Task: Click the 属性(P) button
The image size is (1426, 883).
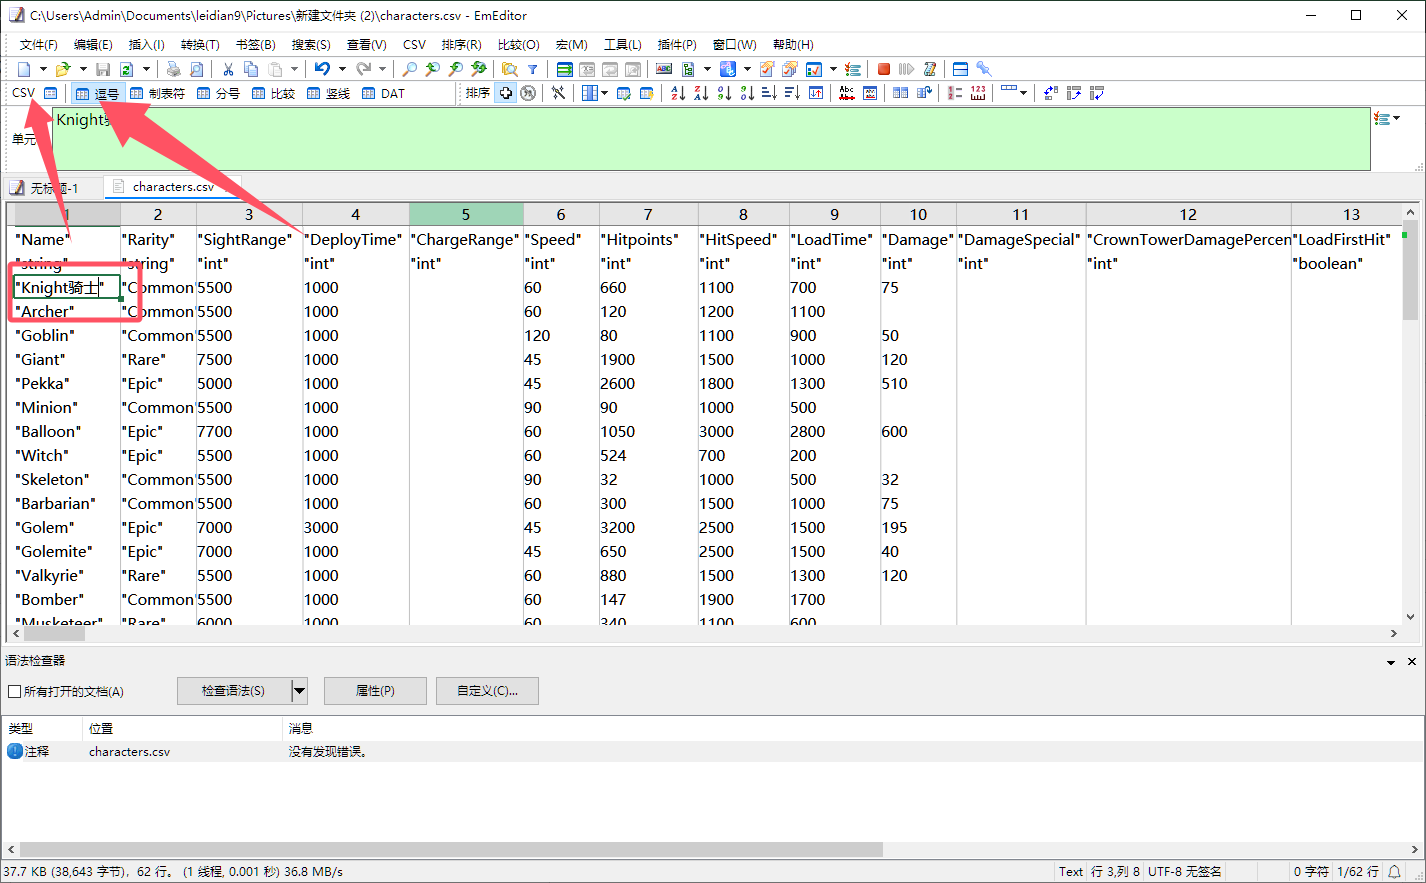Action: 375,691
